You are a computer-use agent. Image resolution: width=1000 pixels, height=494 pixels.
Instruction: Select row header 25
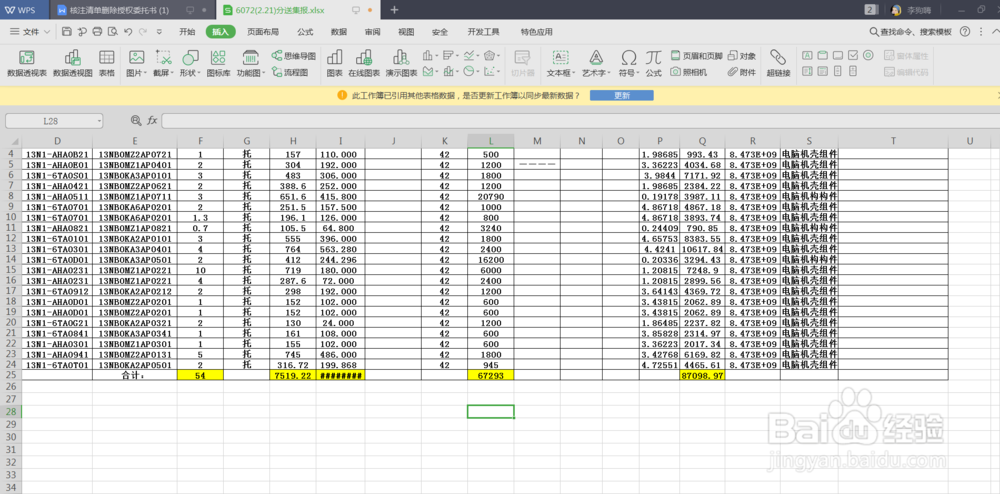coord(10,375)
